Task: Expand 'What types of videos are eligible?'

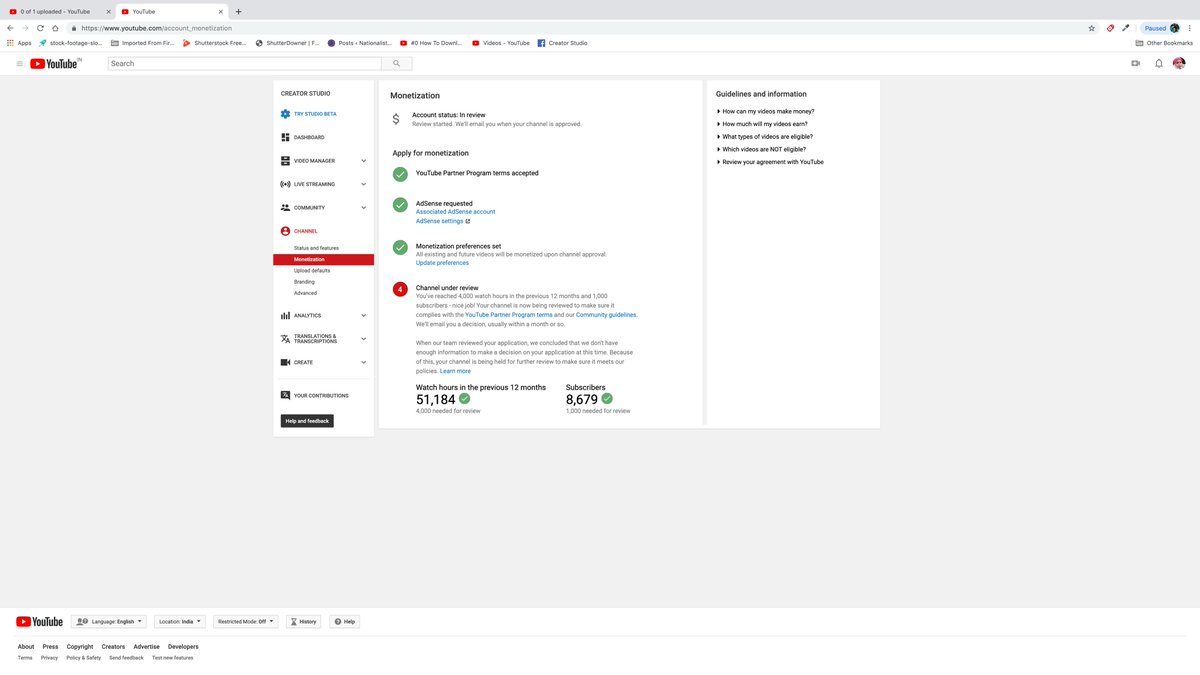Action: (x=765, y=136)
